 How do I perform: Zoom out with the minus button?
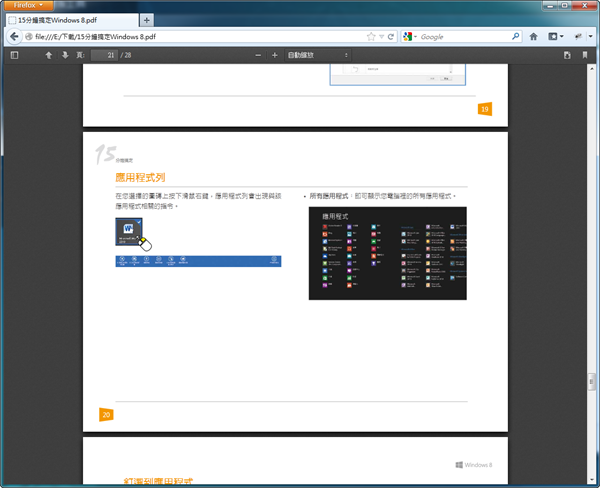tap(258, 55)
